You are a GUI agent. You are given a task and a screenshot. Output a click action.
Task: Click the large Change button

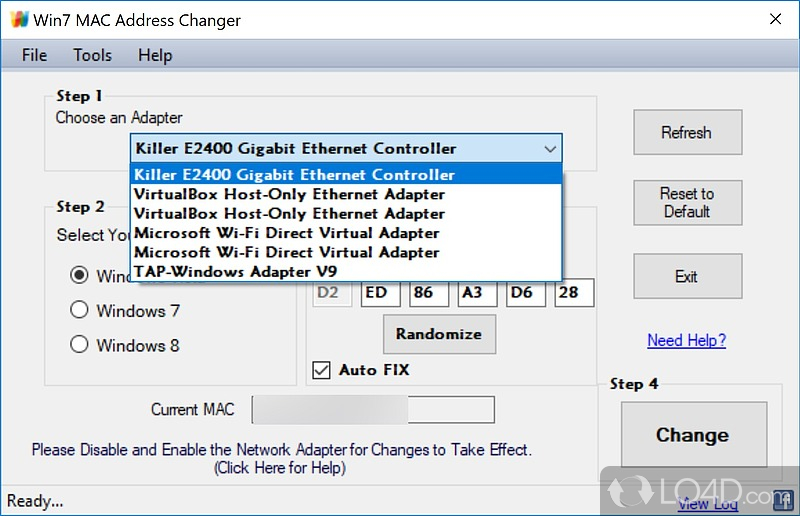[694, 434]
